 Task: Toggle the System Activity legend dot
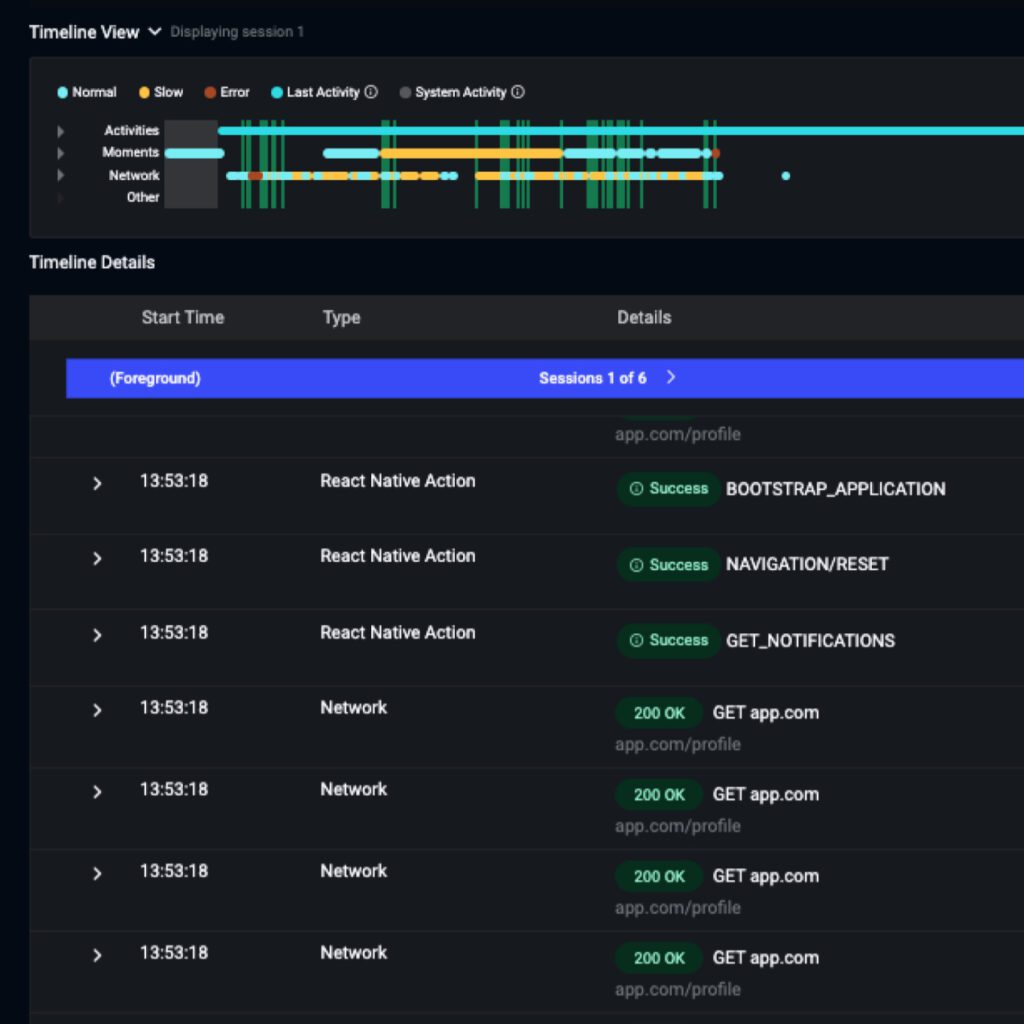(x=406, y=93)
